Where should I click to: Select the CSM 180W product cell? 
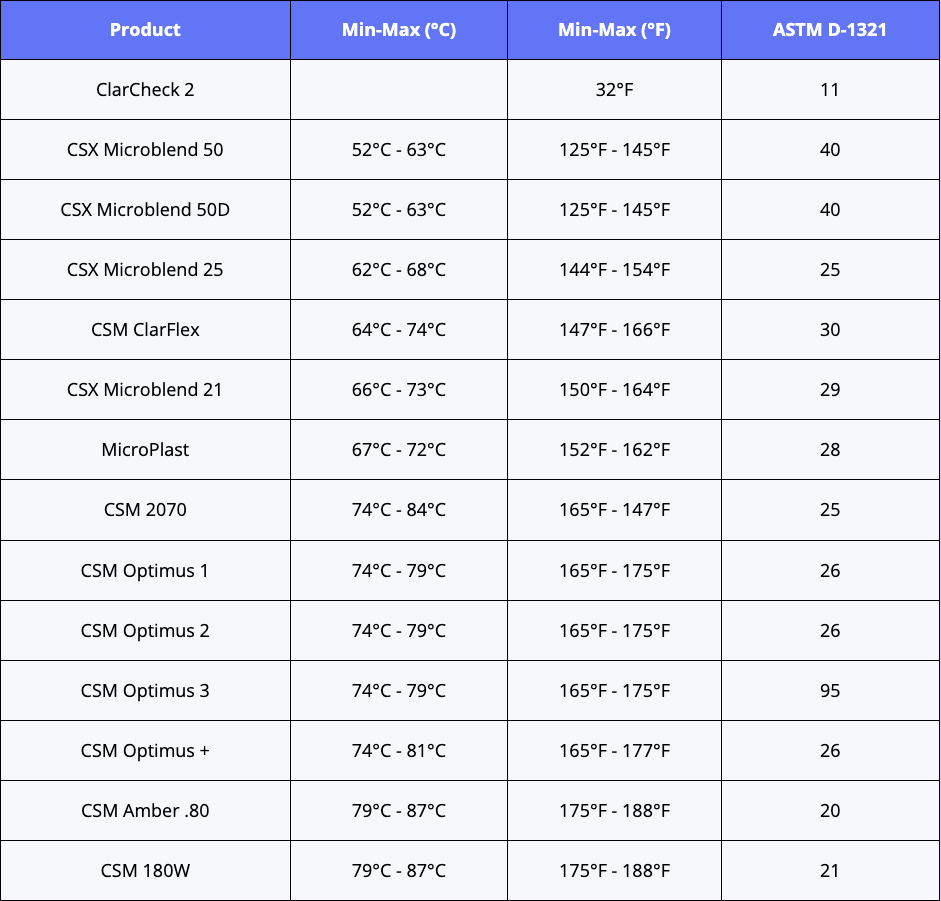pos(145,871)
